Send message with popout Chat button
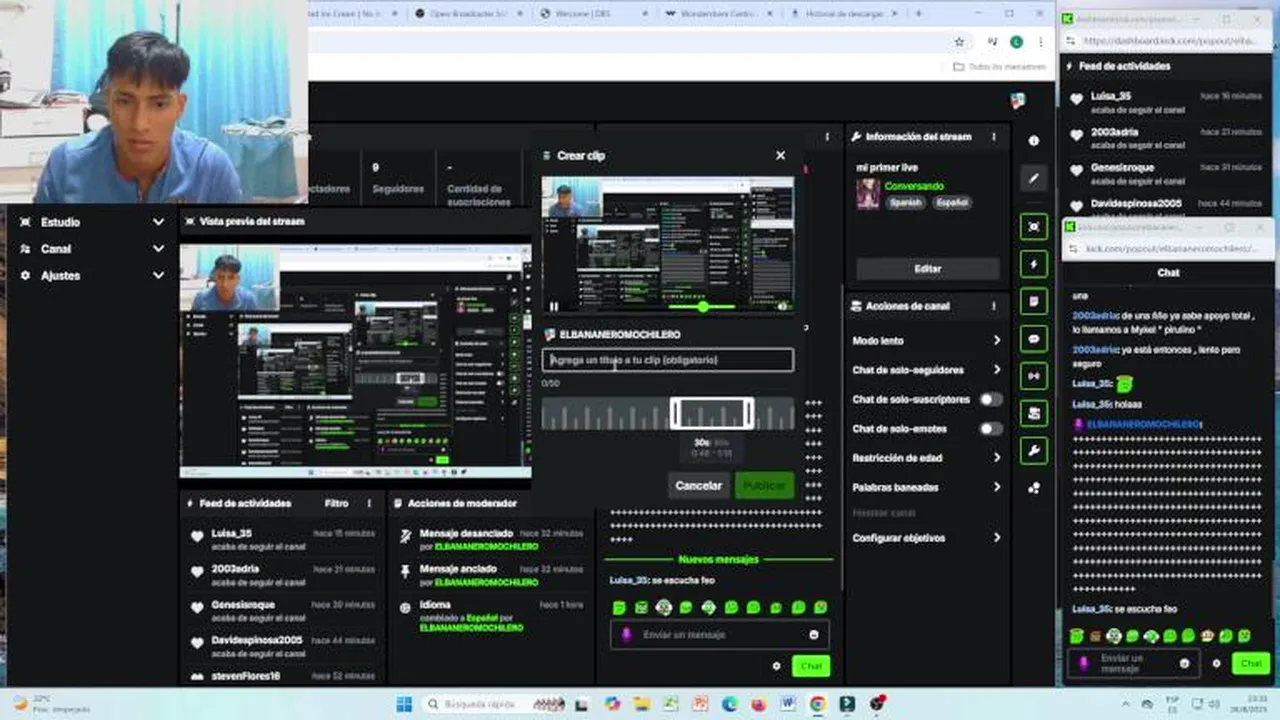This screenshot has width=1280, height=720. (1251, 663)
